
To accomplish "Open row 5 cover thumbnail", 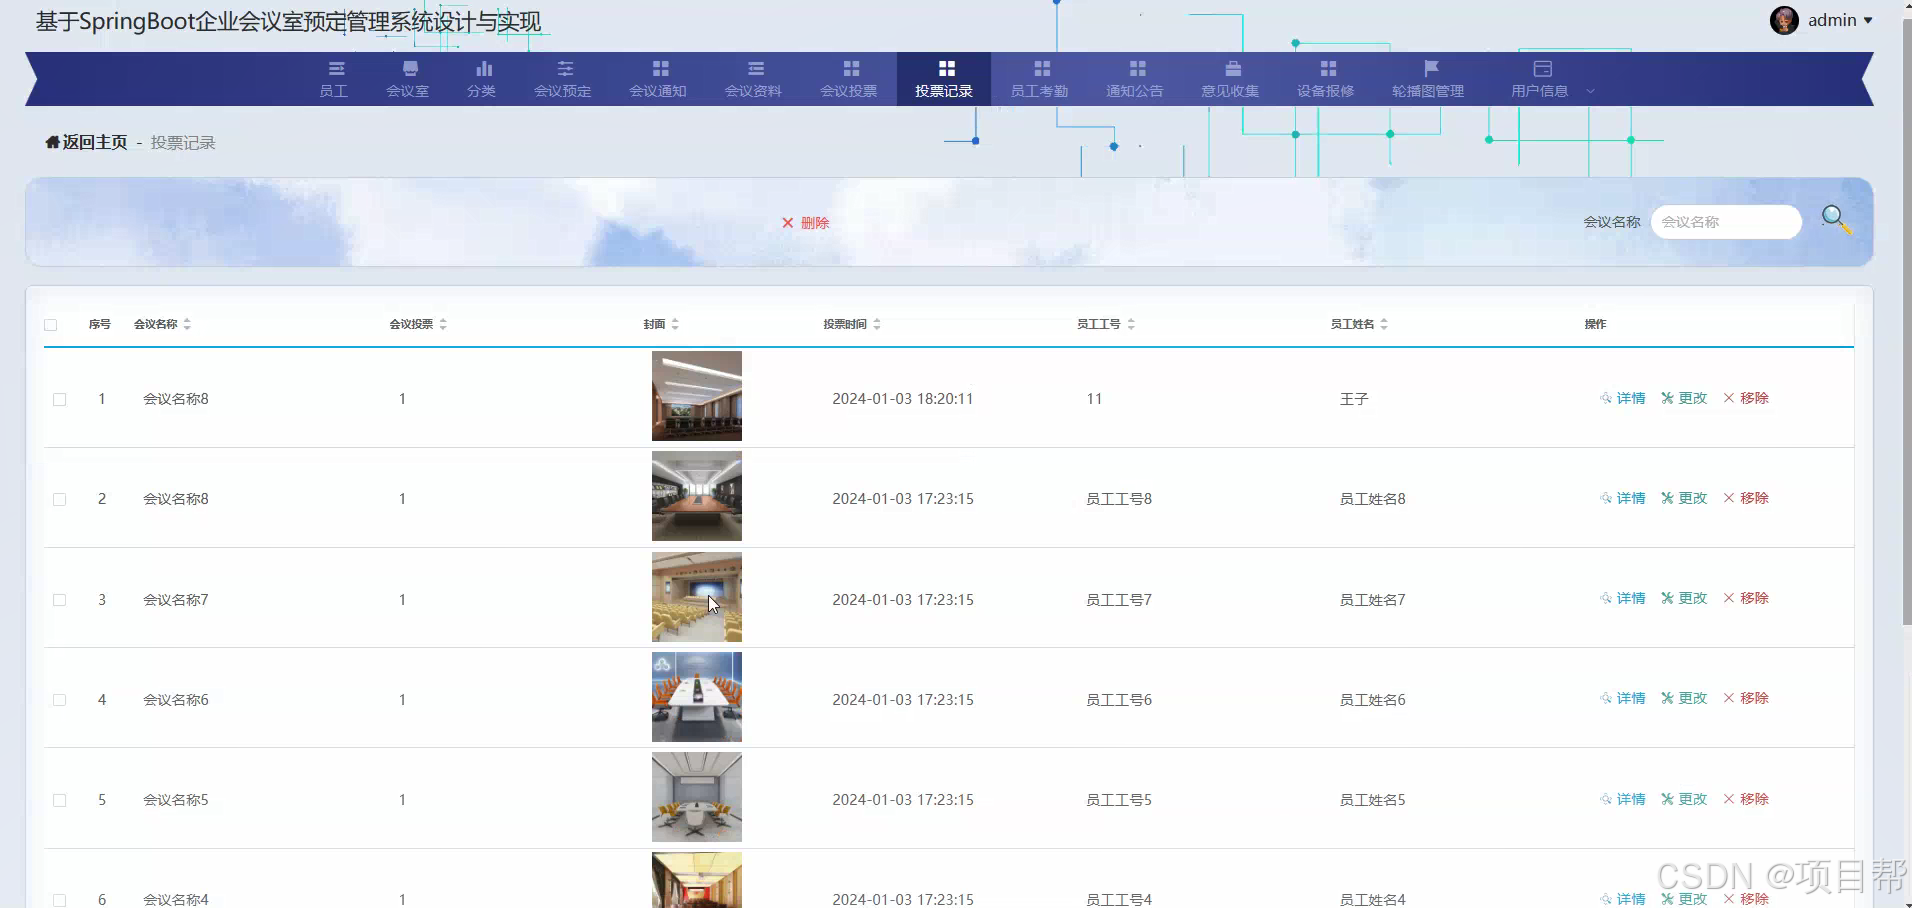I will (x=697, y=797).
